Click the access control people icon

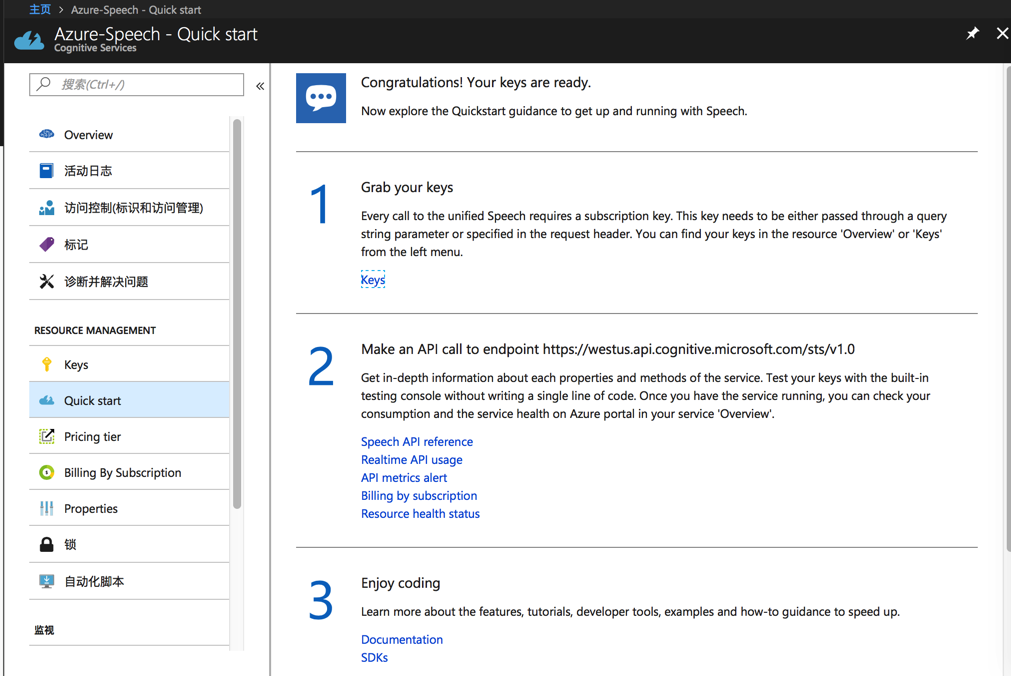click(x=47, y=208)
